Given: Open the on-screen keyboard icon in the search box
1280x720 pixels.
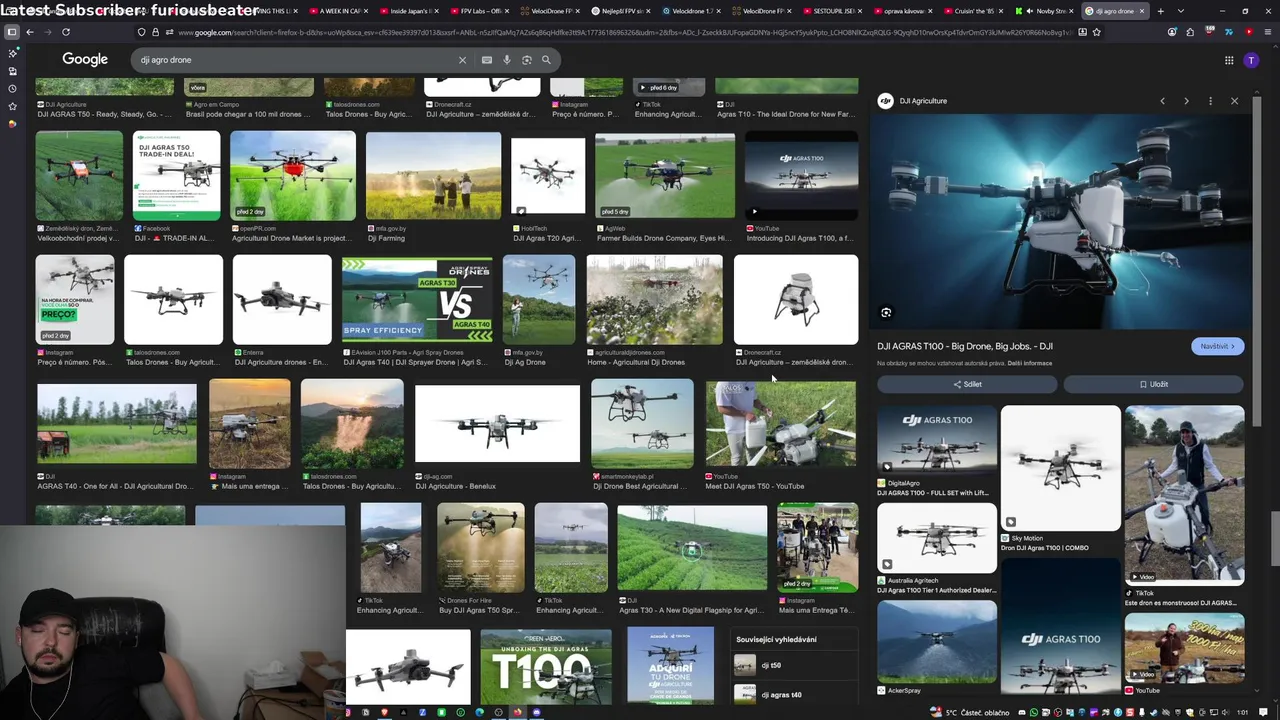Looking at the screenshot, I should point(487,60).
